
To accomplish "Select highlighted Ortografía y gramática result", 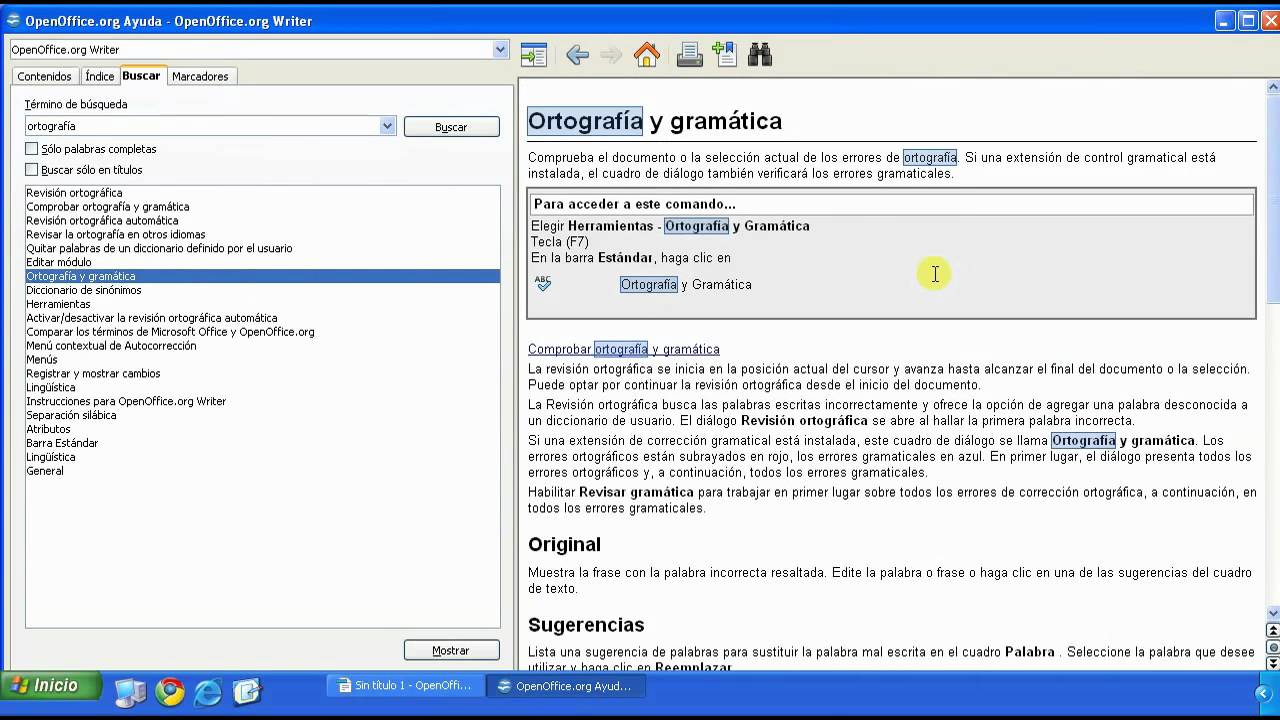I will pyautogui.click(x=262, y=276).
